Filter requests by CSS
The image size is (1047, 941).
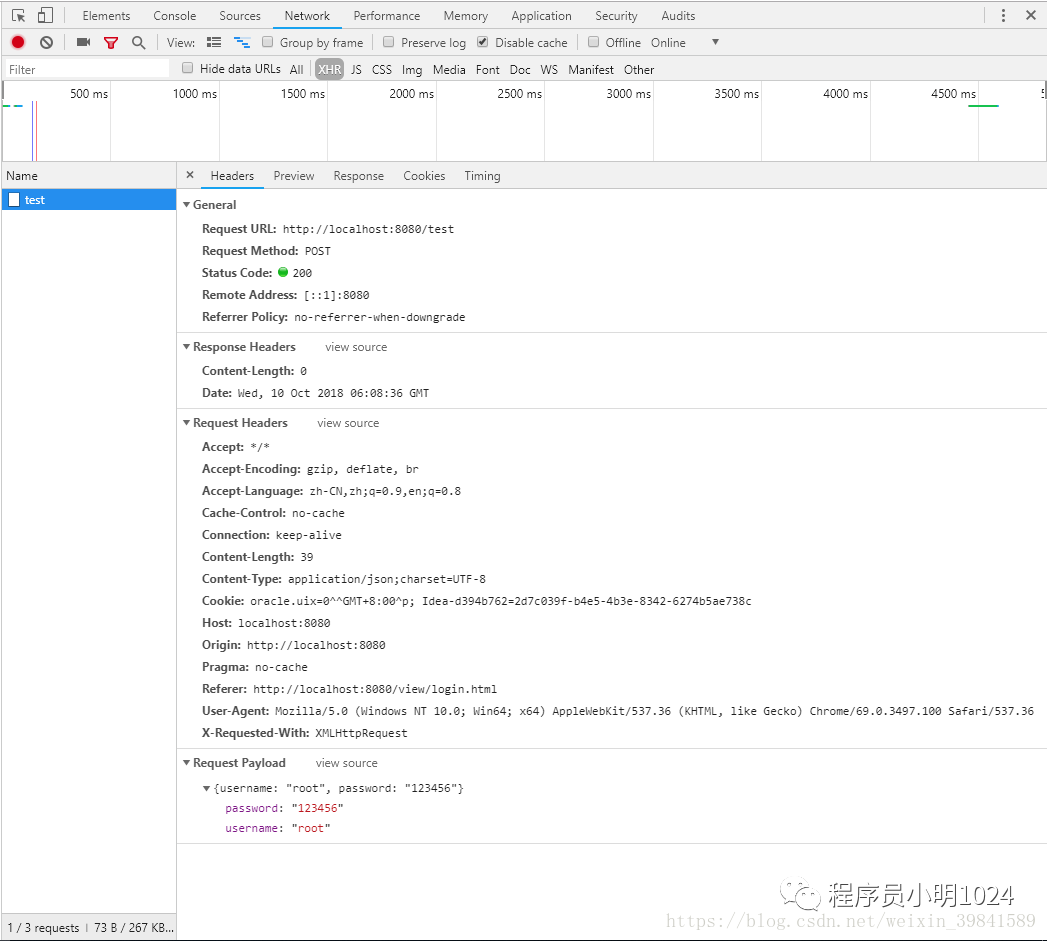click(x=382, y=69)
